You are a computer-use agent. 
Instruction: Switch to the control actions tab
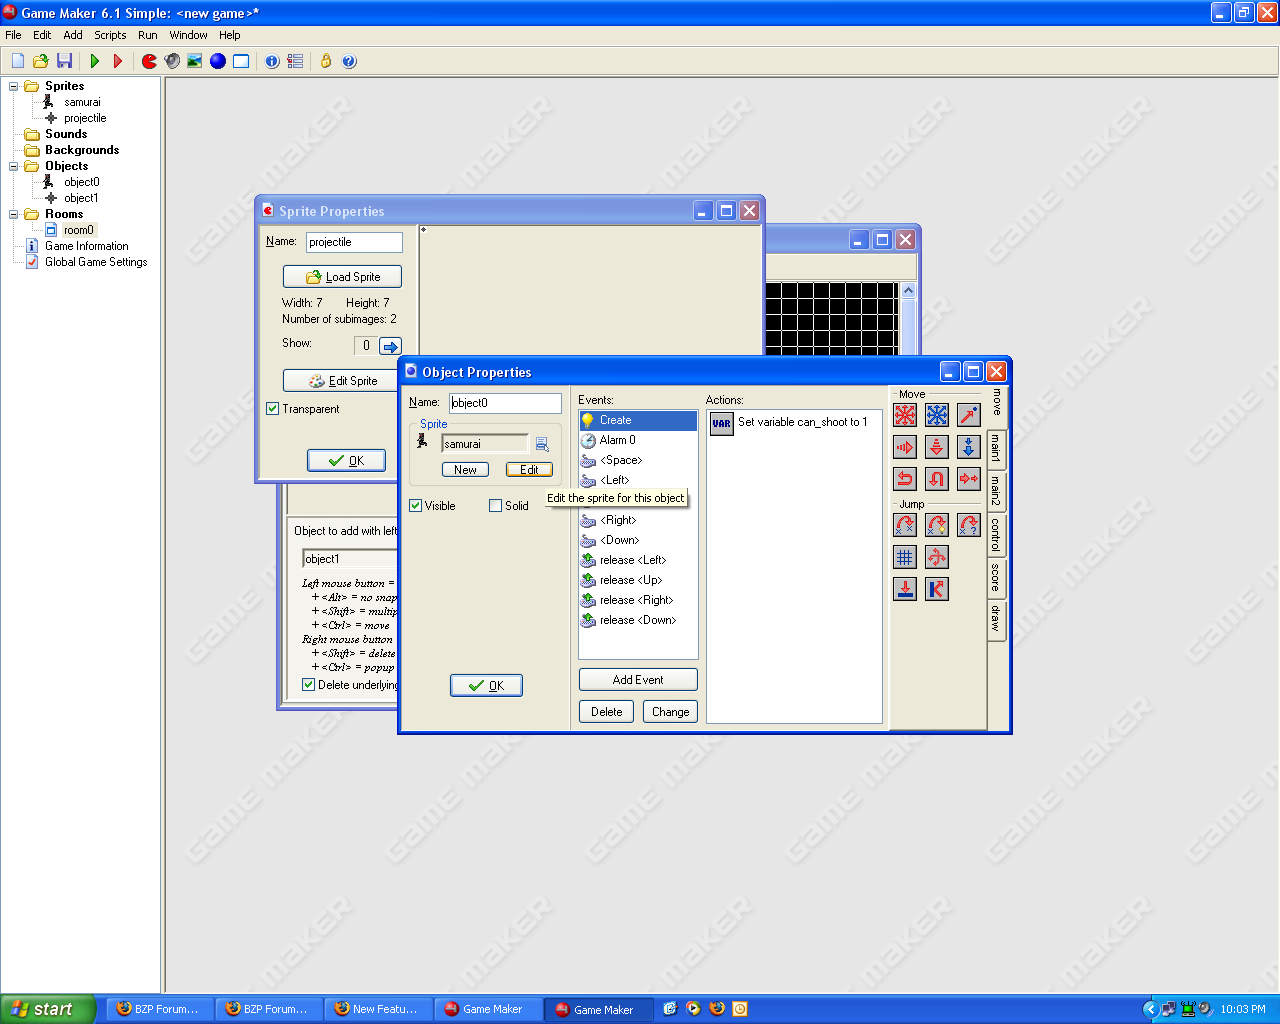tap(996, 535)
